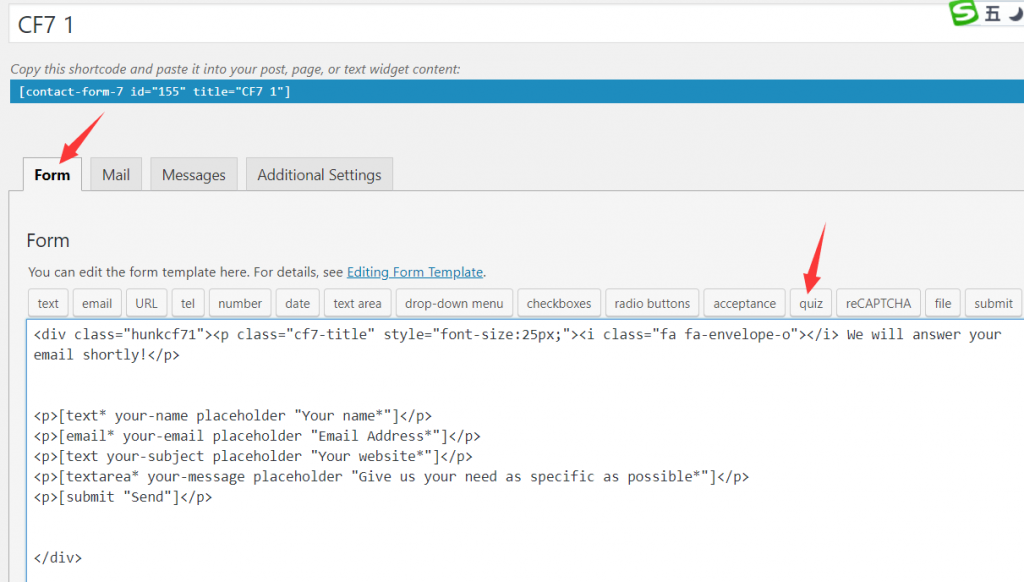The image size is (1024, 582).
Task: Insert a date field tag
Action: click(x=297, y=303)
